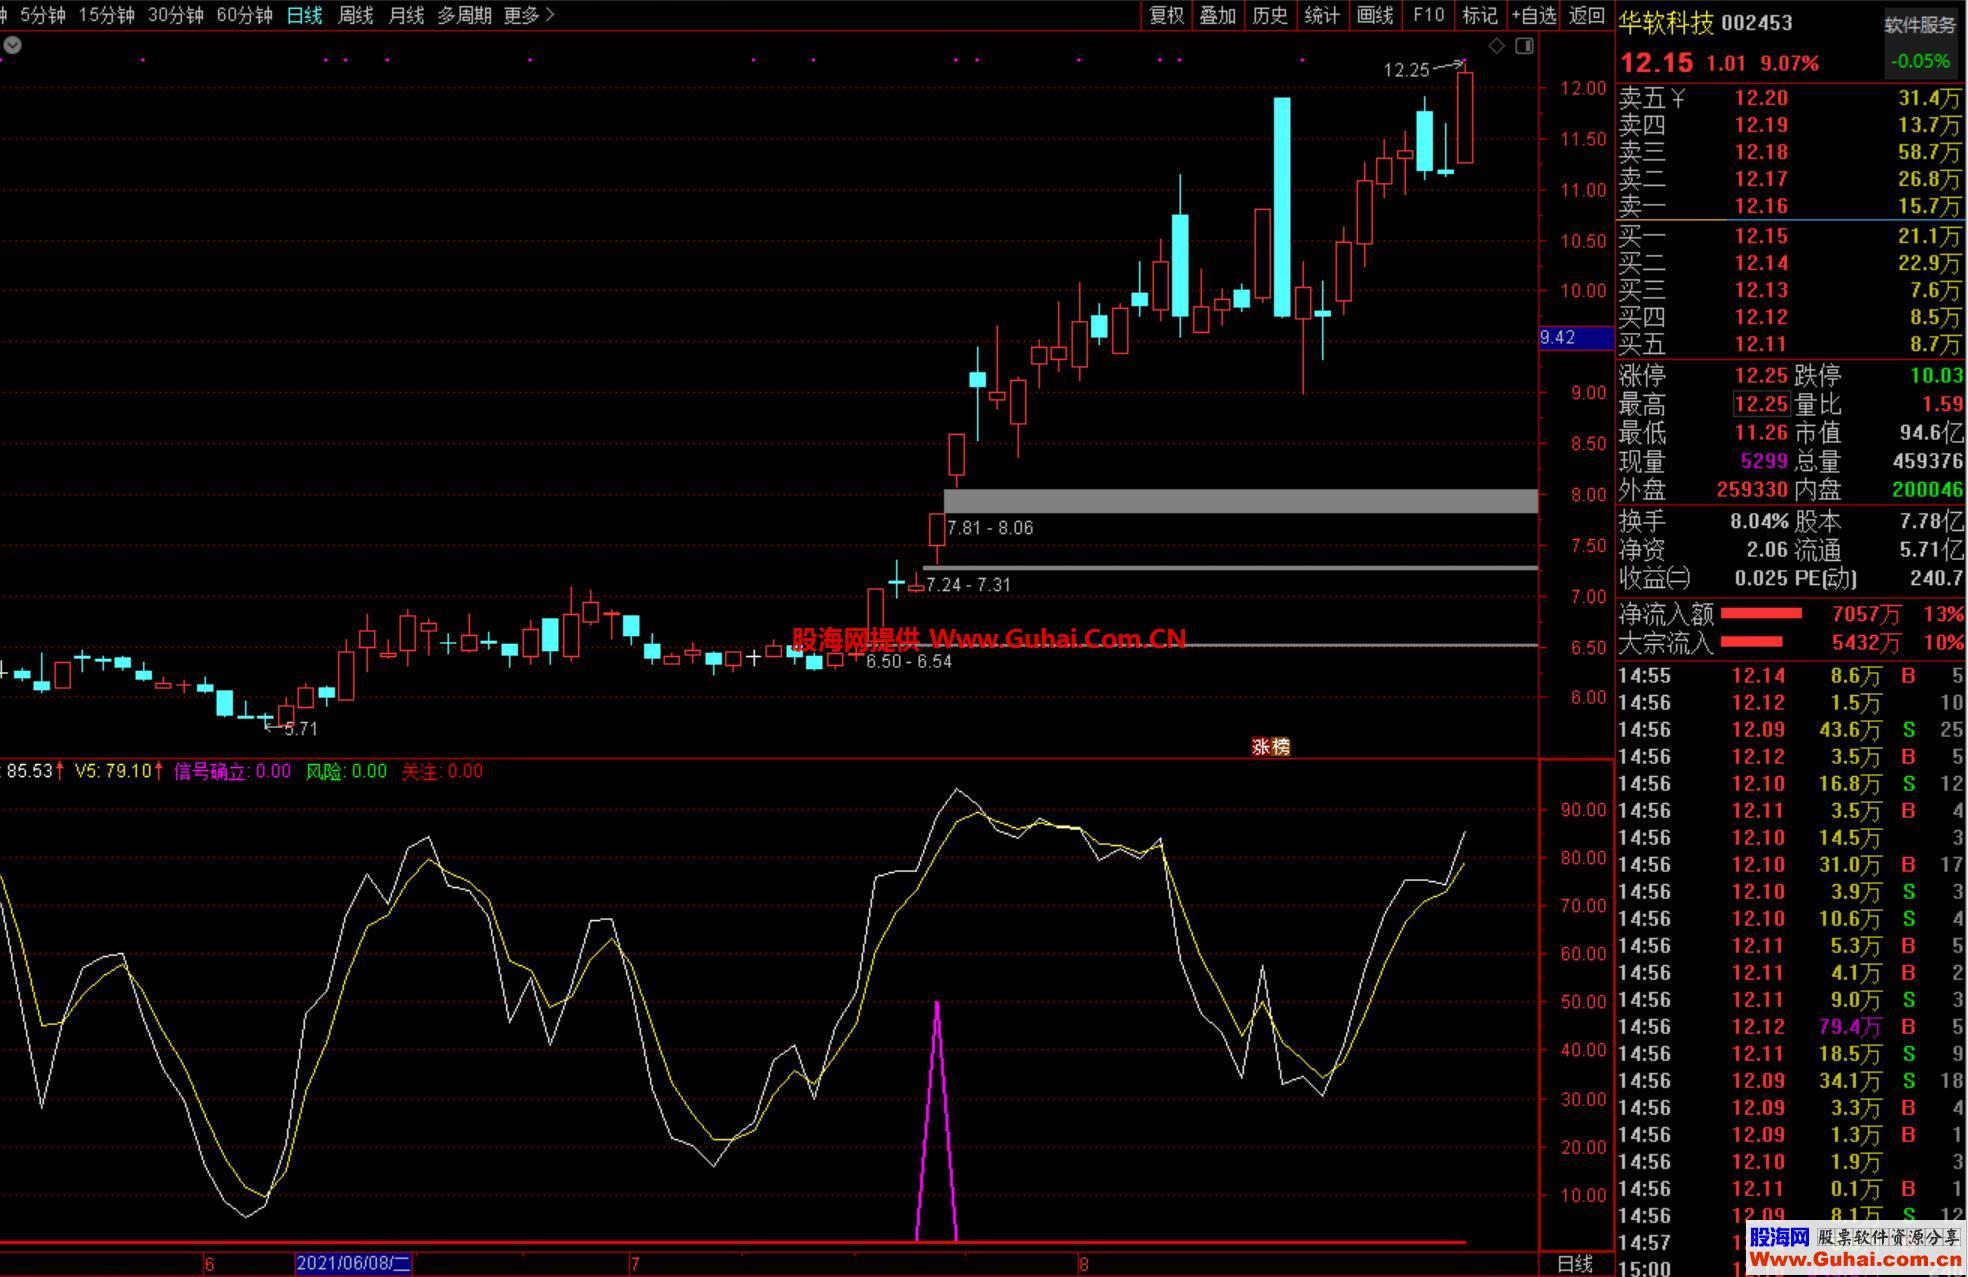1968x1277 pixels.
Task: Click the 涨榜 marker on the chart
Action: pyautogui.click(x=1270, y=746)
